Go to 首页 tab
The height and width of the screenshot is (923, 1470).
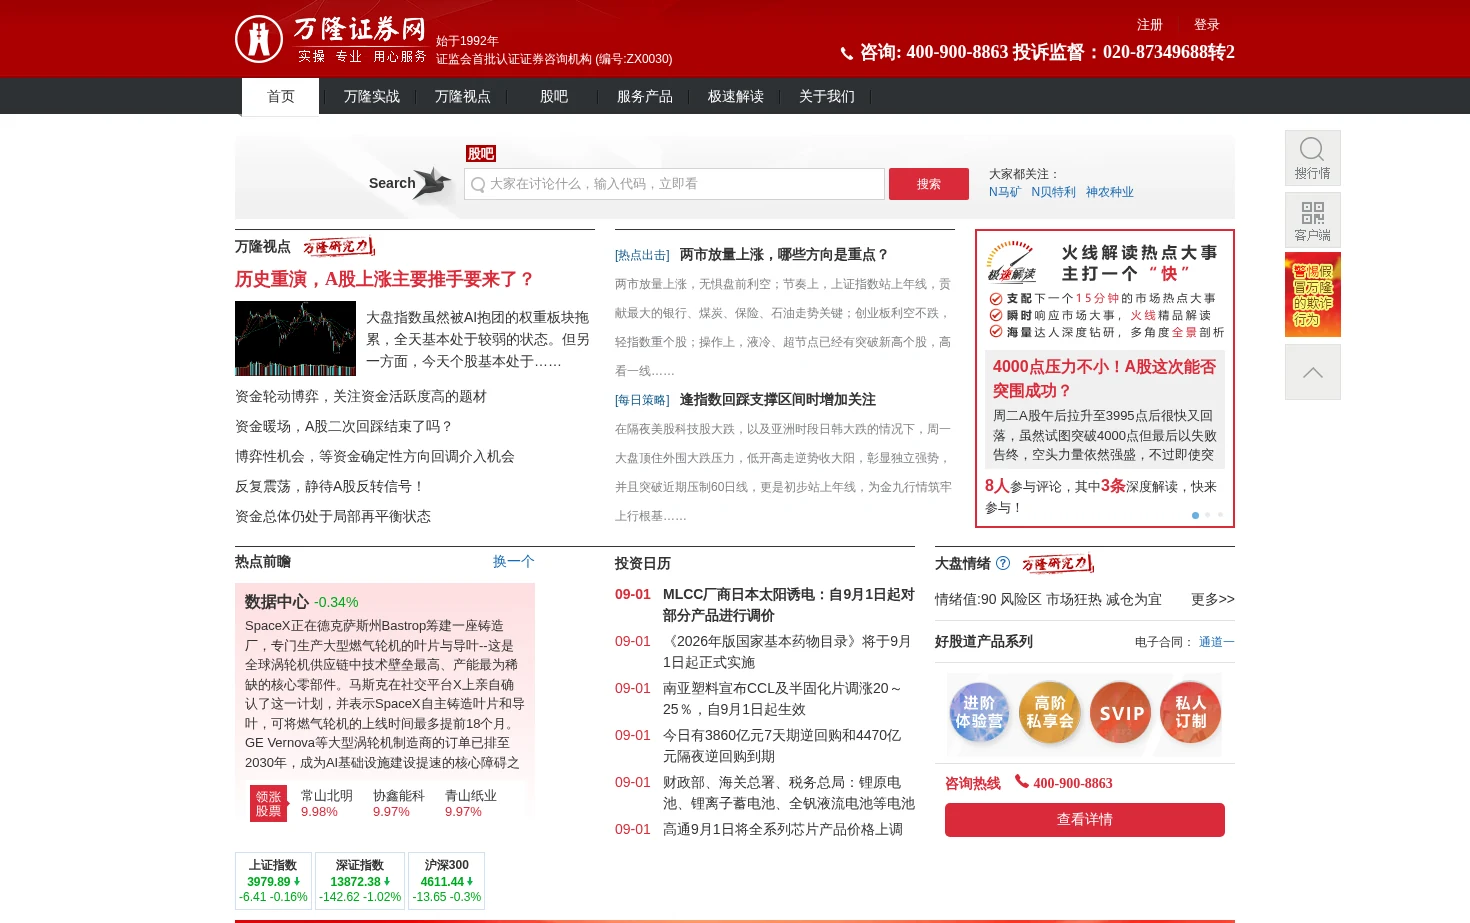point(280,96)
